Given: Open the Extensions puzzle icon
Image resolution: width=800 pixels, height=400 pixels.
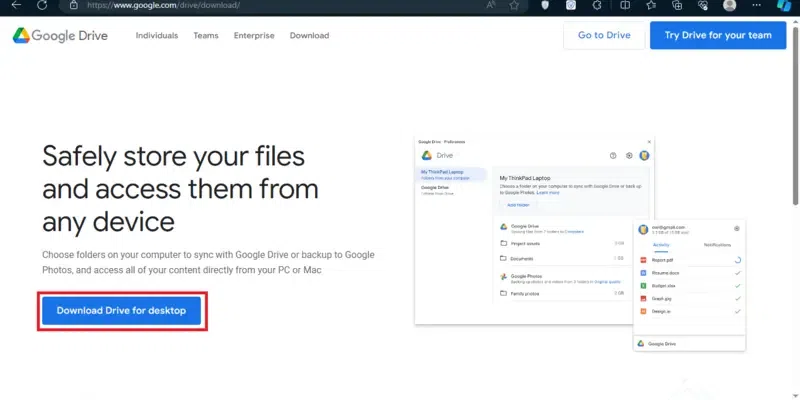Looking at the screenshot, I should [597, 5].
